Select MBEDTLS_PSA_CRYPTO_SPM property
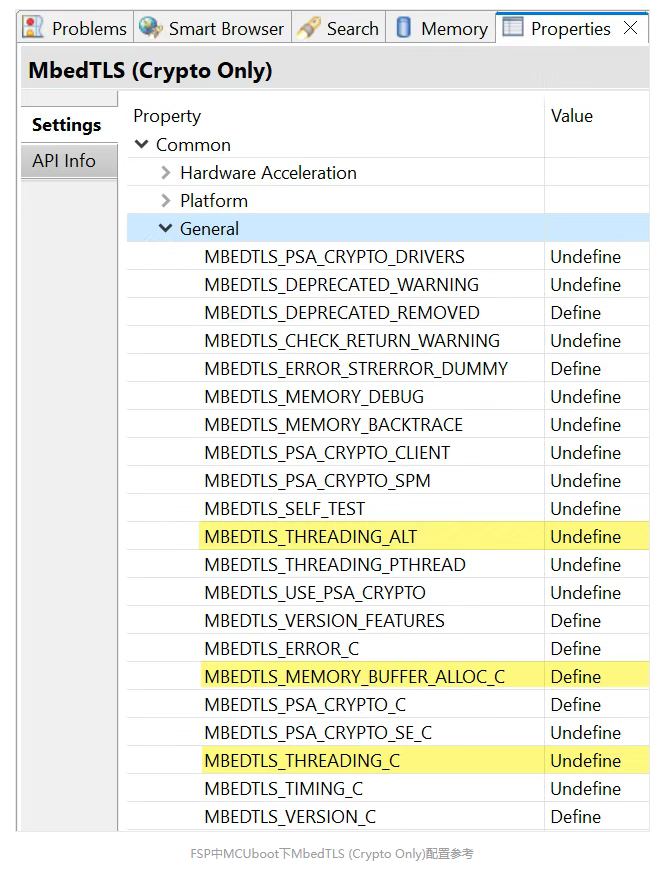663x879 pixels. 317,481
